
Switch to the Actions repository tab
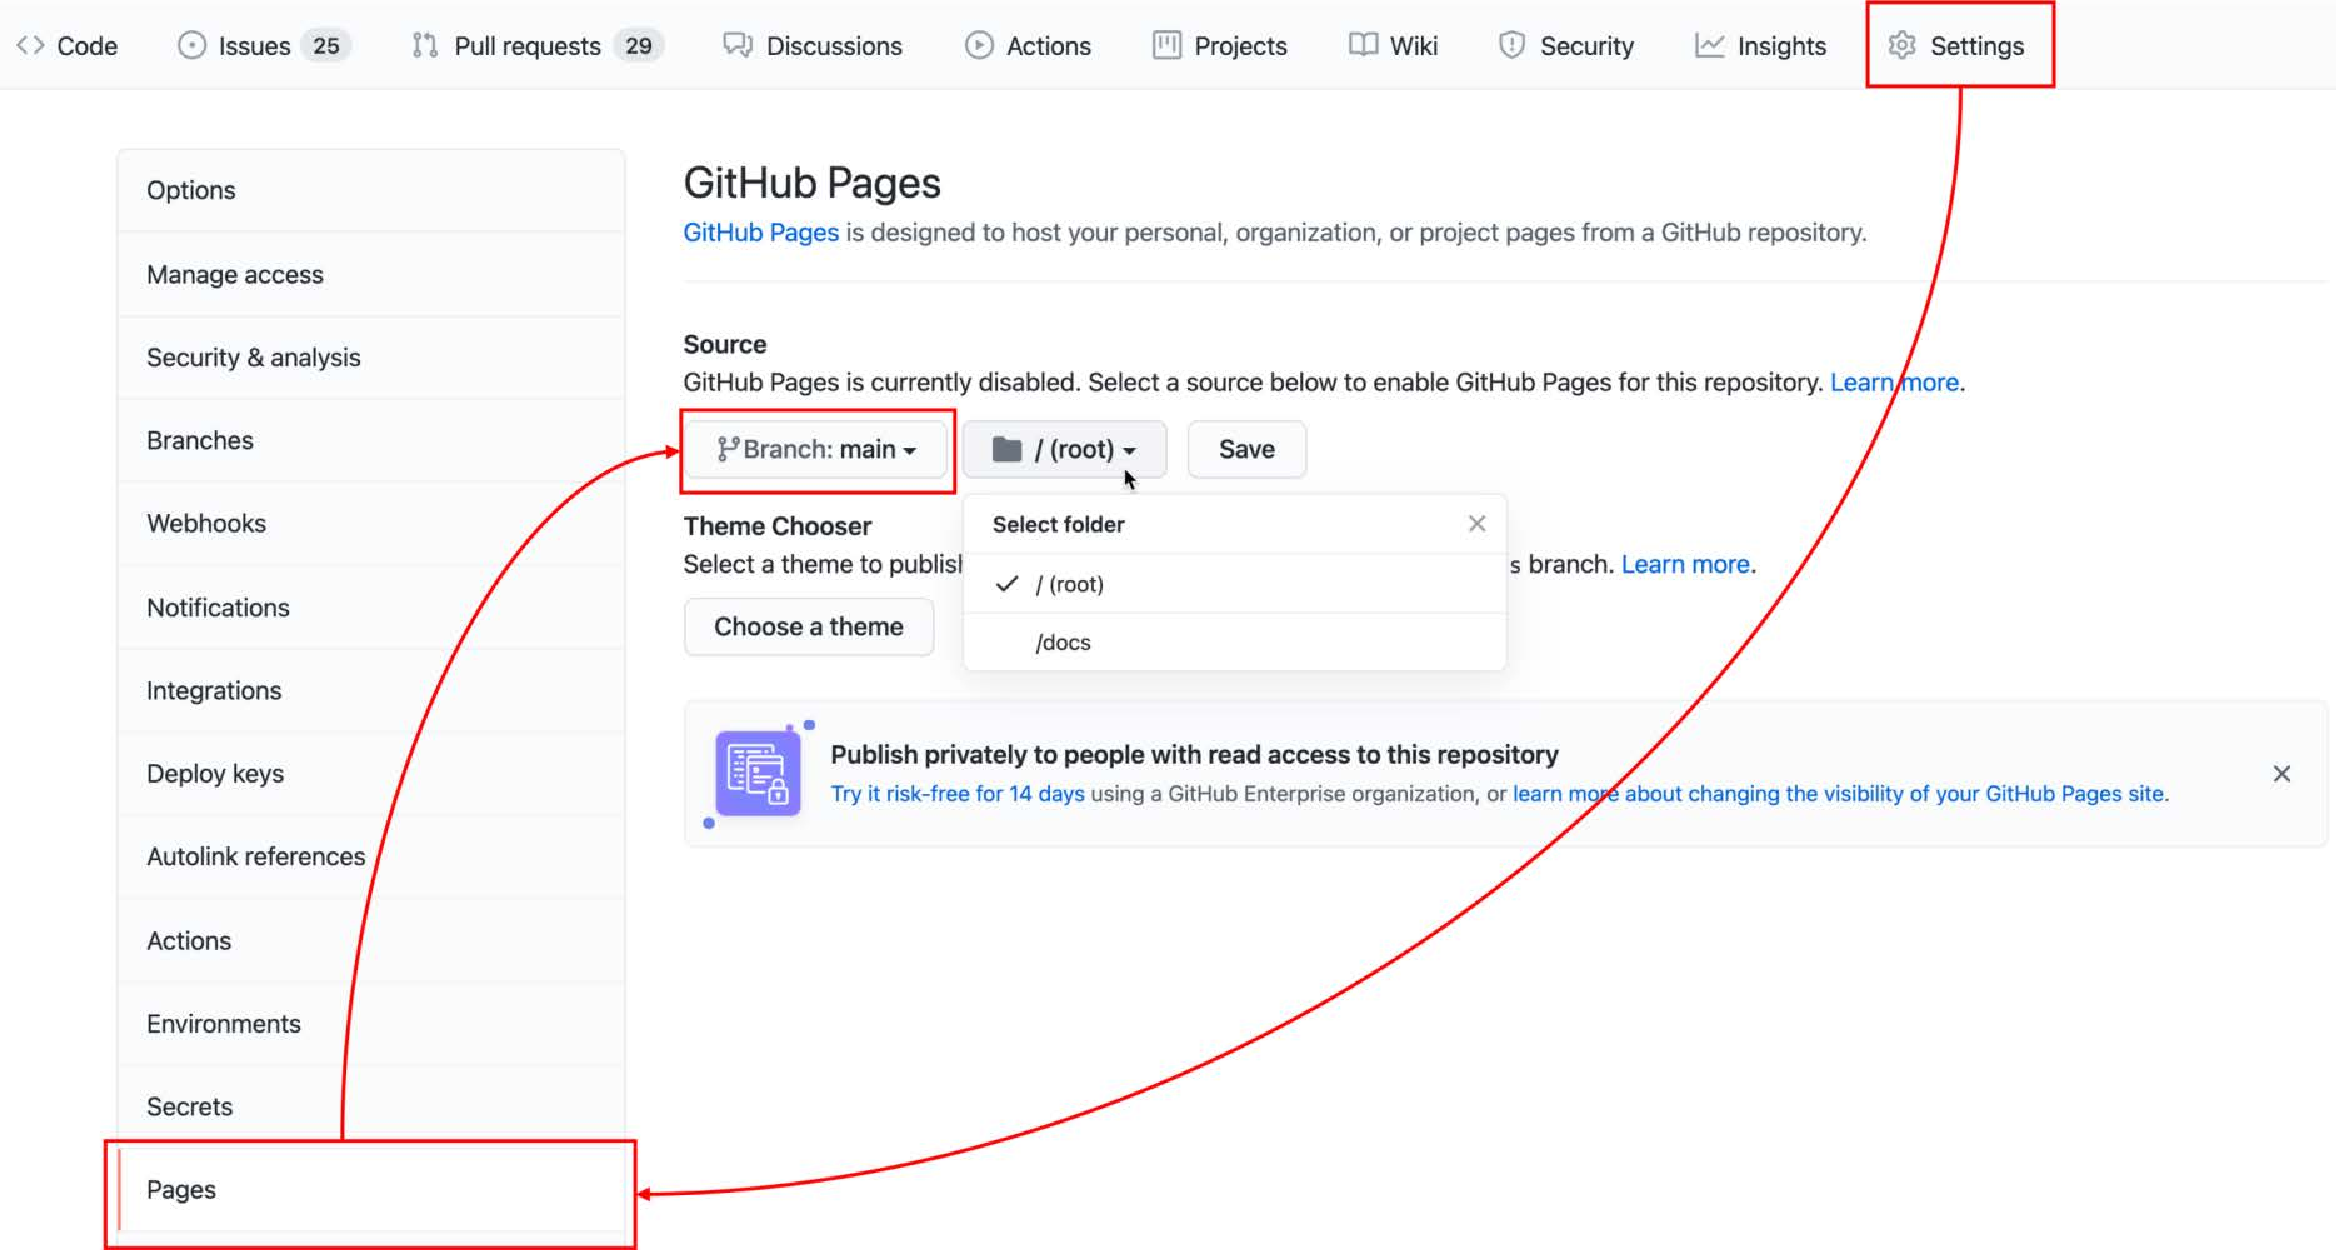tap(1027, 46)
